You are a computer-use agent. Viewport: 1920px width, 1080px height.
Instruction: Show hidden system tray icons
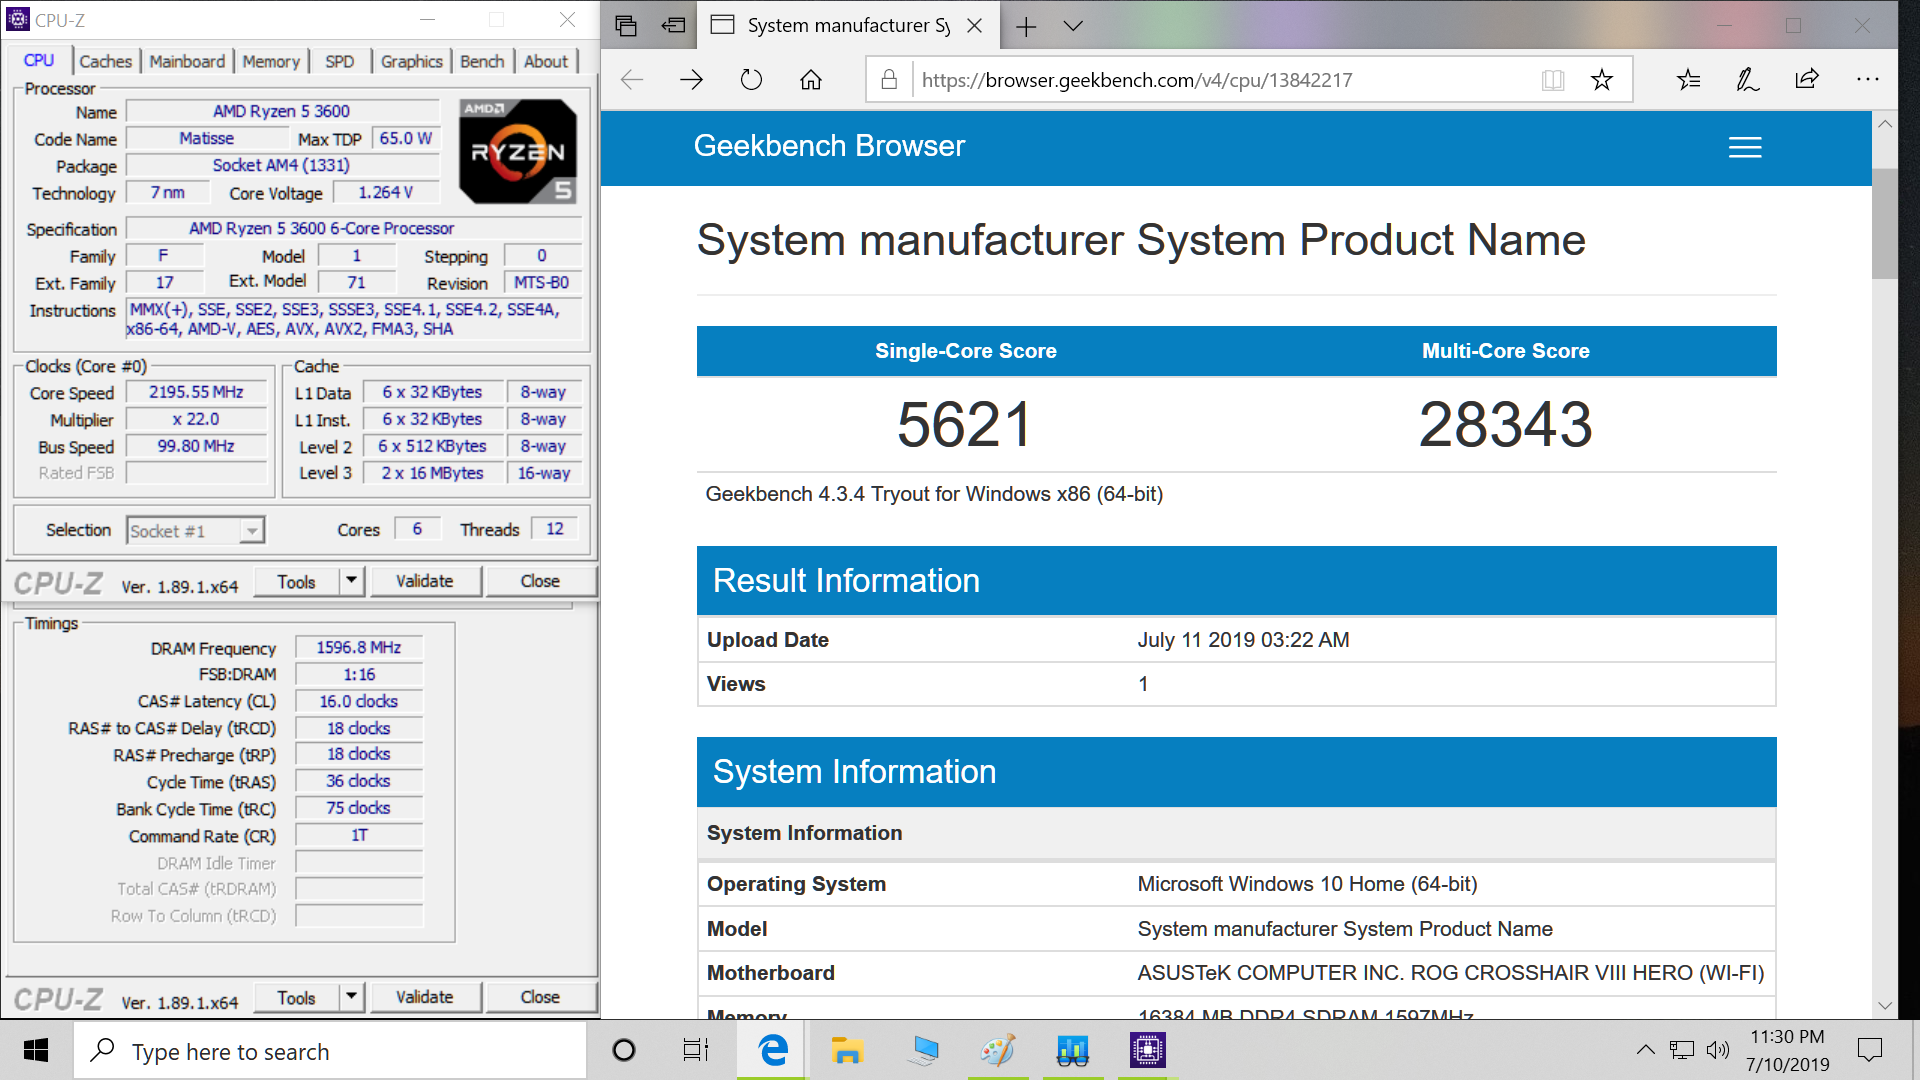(x=1645, y=1050)
